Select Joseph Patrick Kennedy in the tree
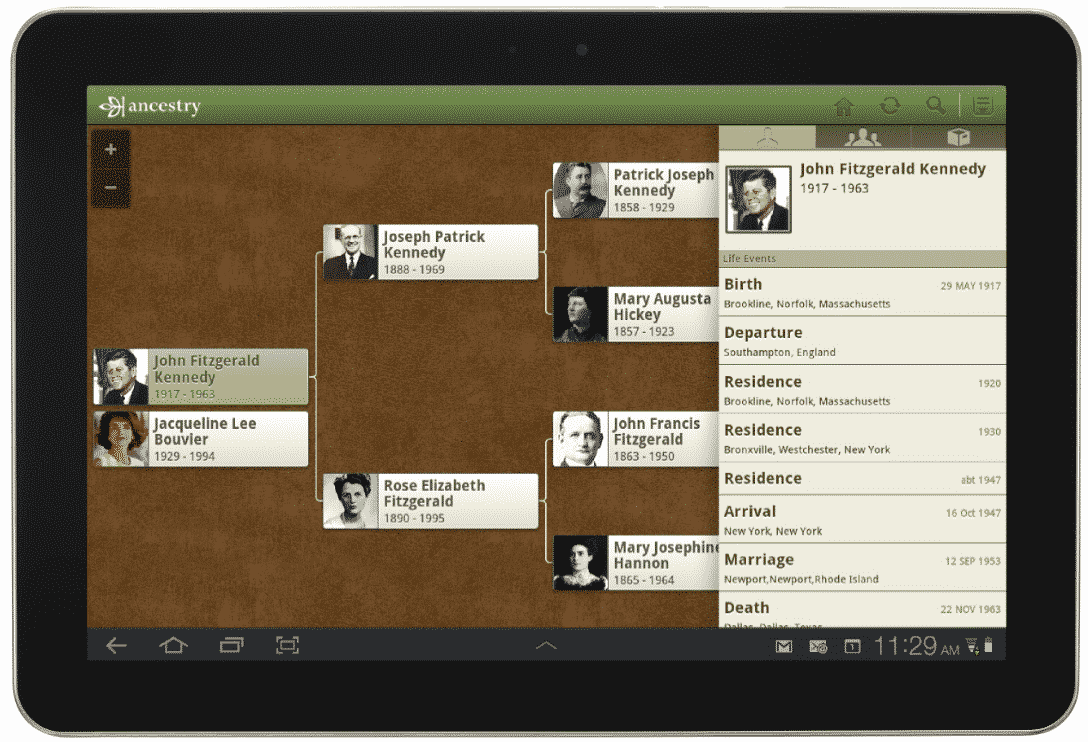The image size is (1088, 742). tap(431, 252)
